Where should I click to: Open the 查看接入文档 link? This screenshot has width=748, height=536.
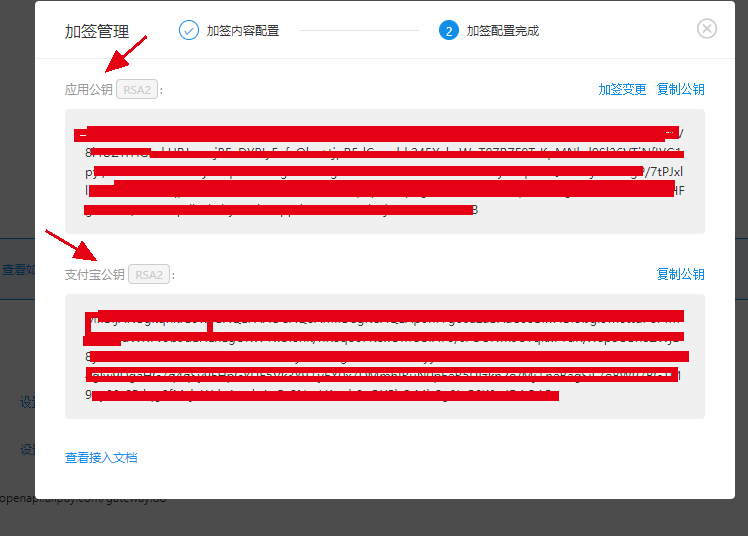pyautogui.click(x=101, y=458)
